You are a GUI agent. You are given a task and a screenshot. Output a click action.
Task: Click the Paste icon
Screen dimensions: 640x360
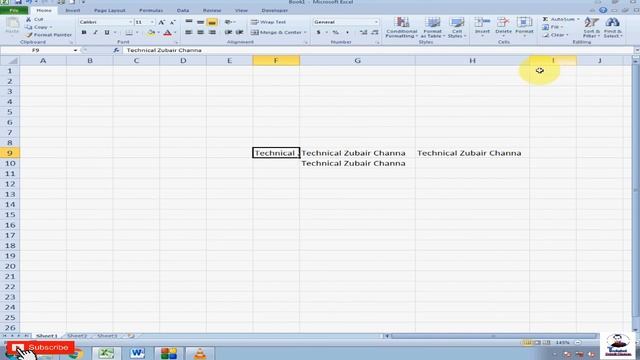12,25
